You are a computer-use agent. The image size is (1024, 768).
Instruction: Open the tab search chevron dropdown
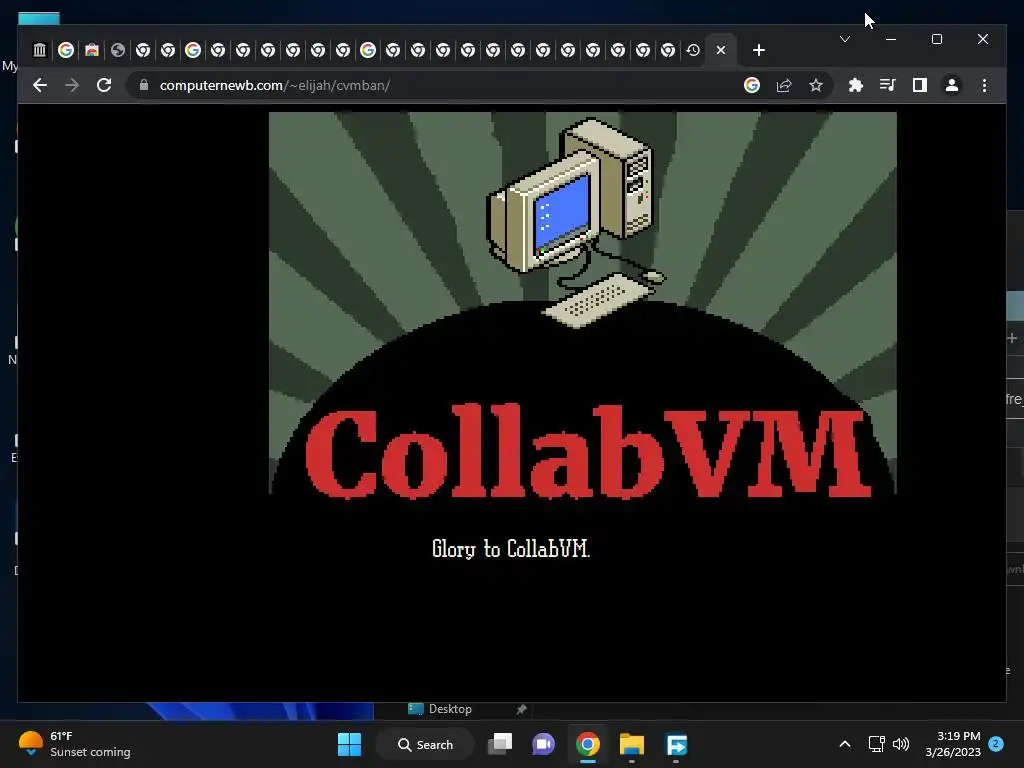(844, 39)
